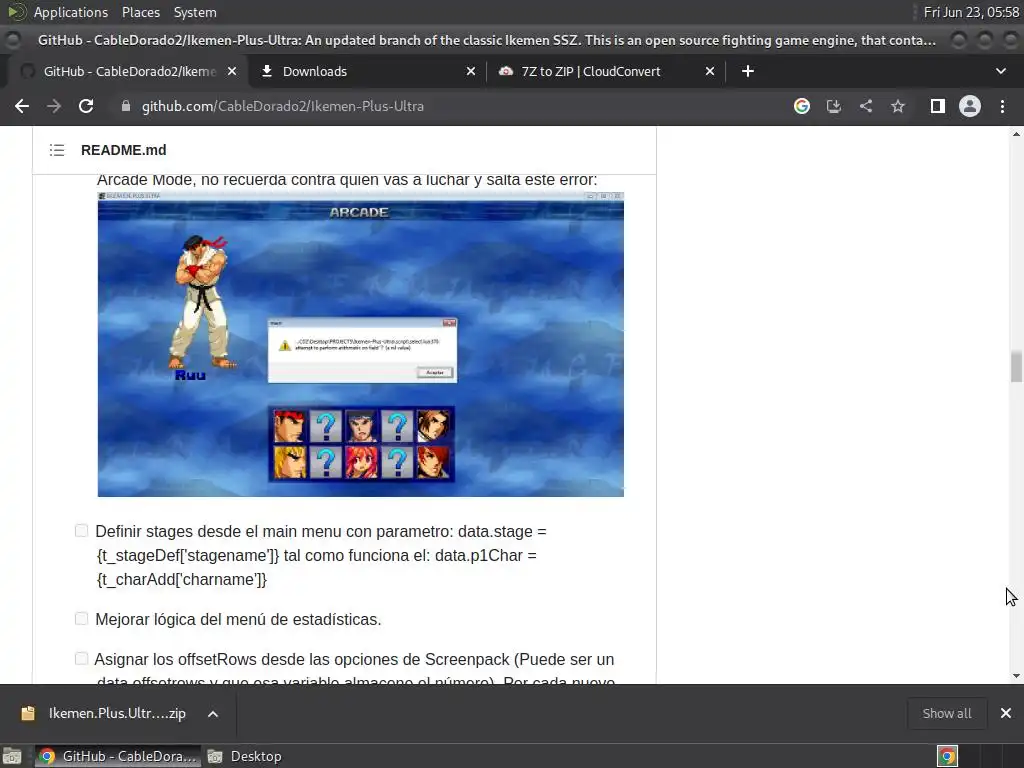
Task: Click the address bar URL field
Action: [x=451, y=106]
